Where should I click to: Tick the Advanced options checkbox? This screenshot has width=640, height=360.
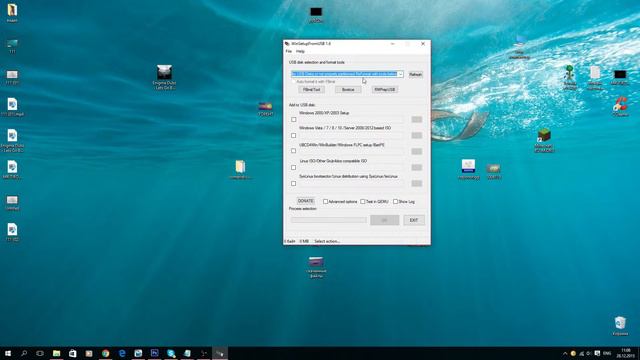click(325, 202)
